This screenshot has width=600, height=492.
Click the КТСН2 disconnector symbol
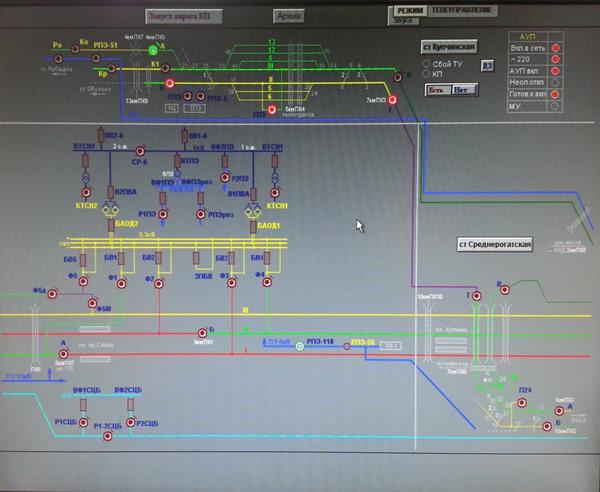[x=86, y=192]
